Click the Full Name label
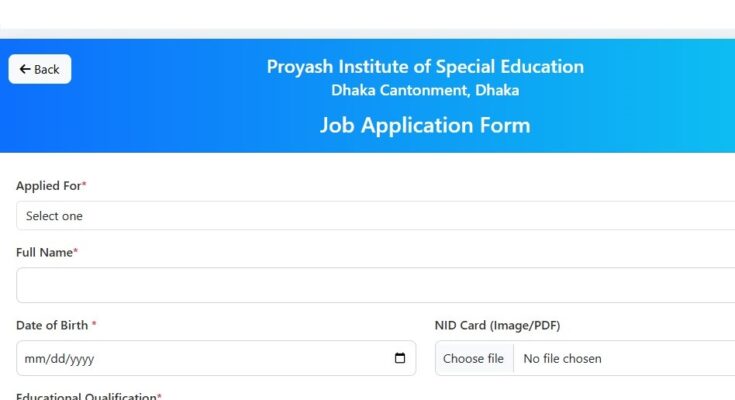The width and height of the screenshot is (735, 400). [x=46, y=253]
